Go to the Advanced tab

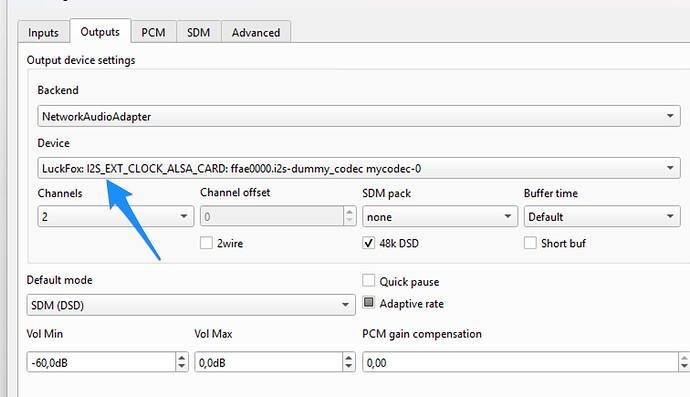[256, 32]
